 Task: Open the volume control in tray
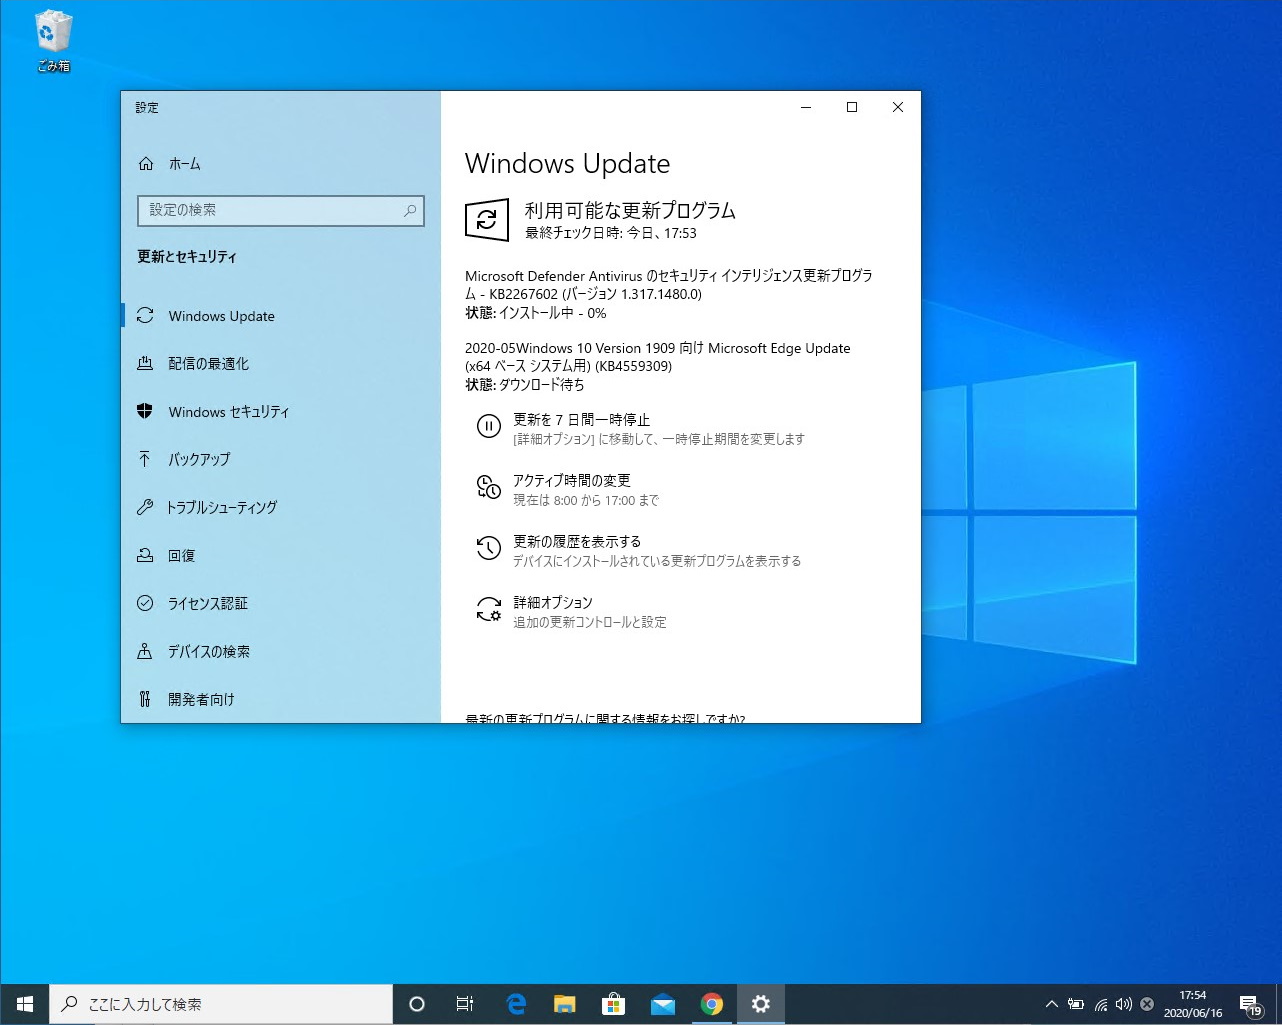click(x=1123, y=1004)
